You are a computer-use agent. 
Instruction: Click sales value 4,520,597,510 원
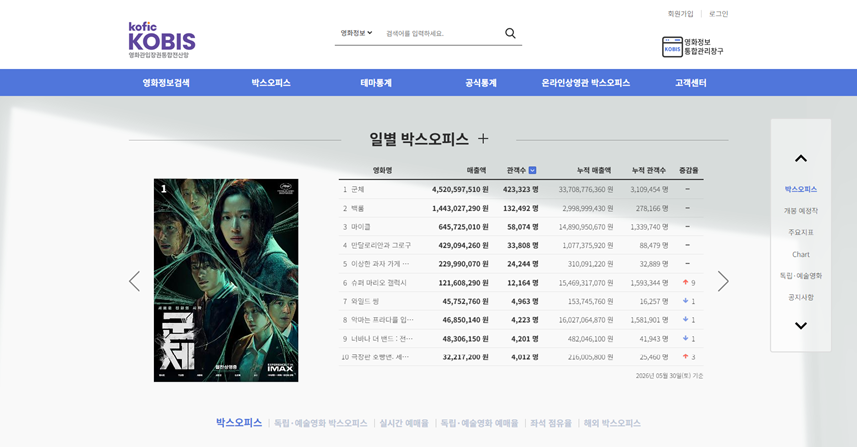pyautogui.click(x=460, y=190)
